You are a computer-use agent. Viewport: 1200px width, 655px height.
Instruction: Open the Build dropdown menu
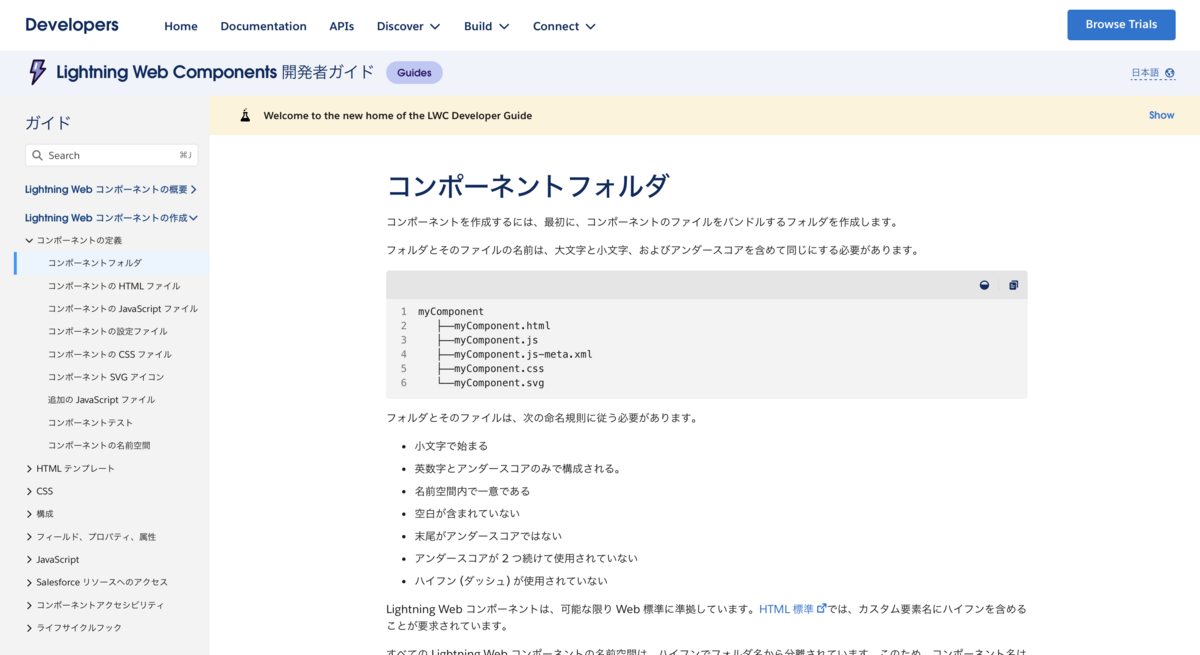(x=486, y=26)
